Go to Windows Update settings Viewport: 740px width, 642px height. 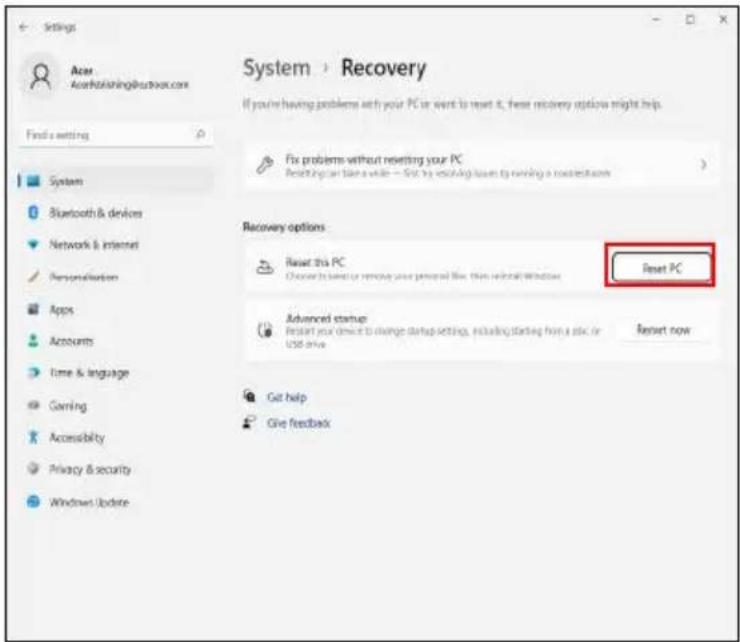point(116,502)
